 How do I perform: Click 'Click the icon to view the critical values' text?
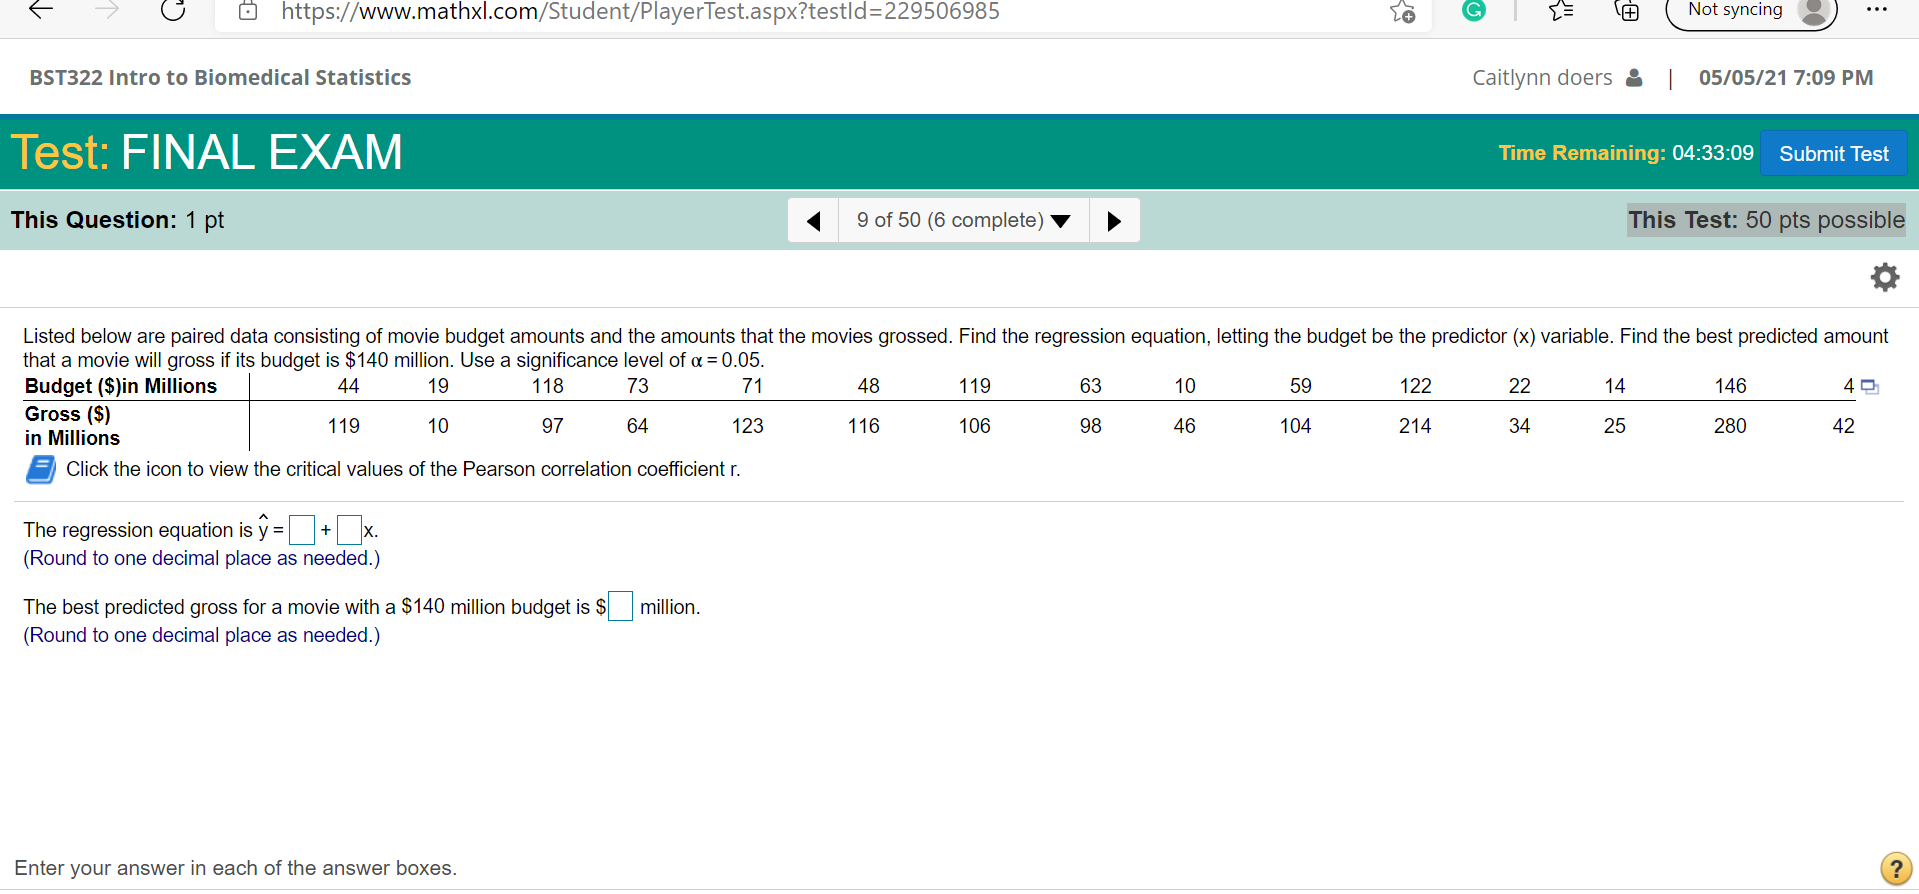click(403, 469)
